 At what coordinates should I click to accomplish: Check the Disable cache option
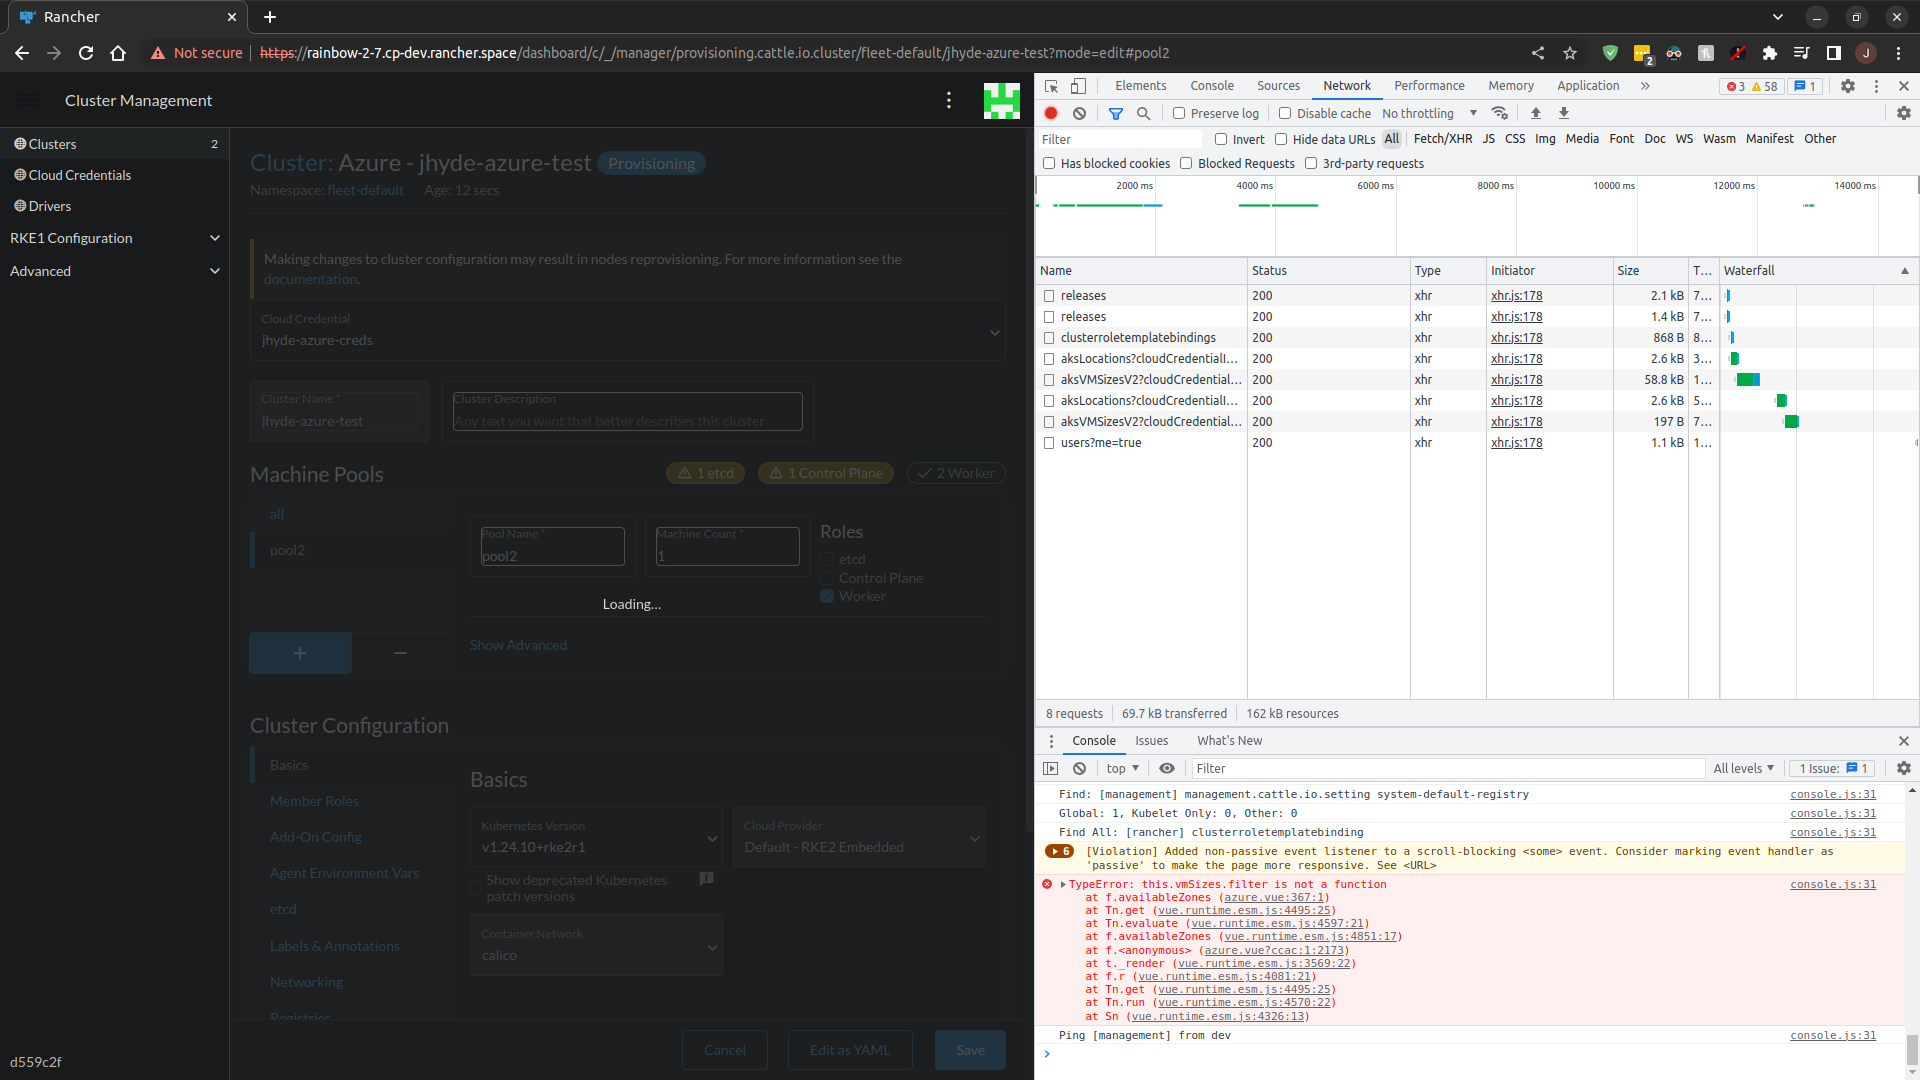[x=1284, y=113]
